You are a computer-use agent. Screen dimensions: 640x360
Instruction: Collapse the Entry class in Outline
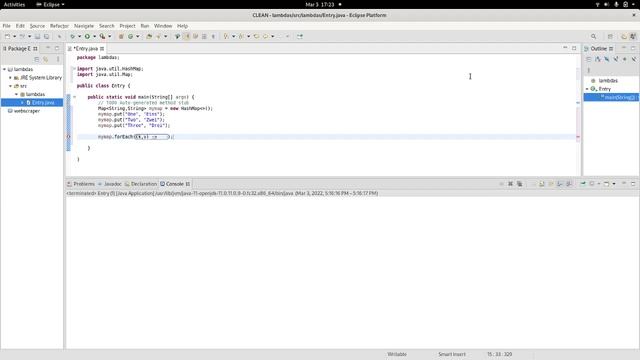587,89
